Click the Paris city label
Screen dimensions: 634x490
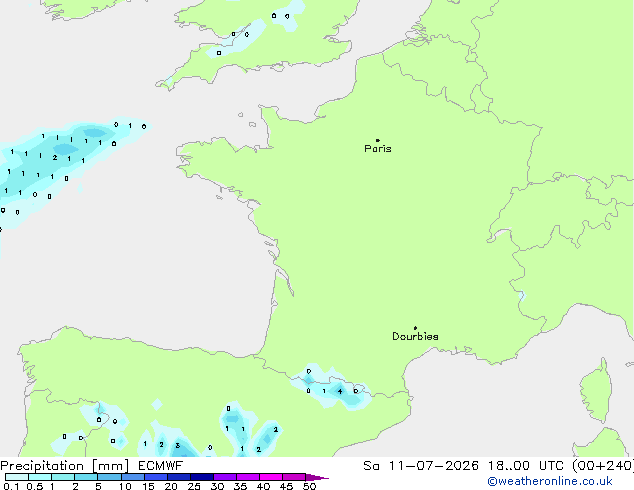click(x=378, y=149)
